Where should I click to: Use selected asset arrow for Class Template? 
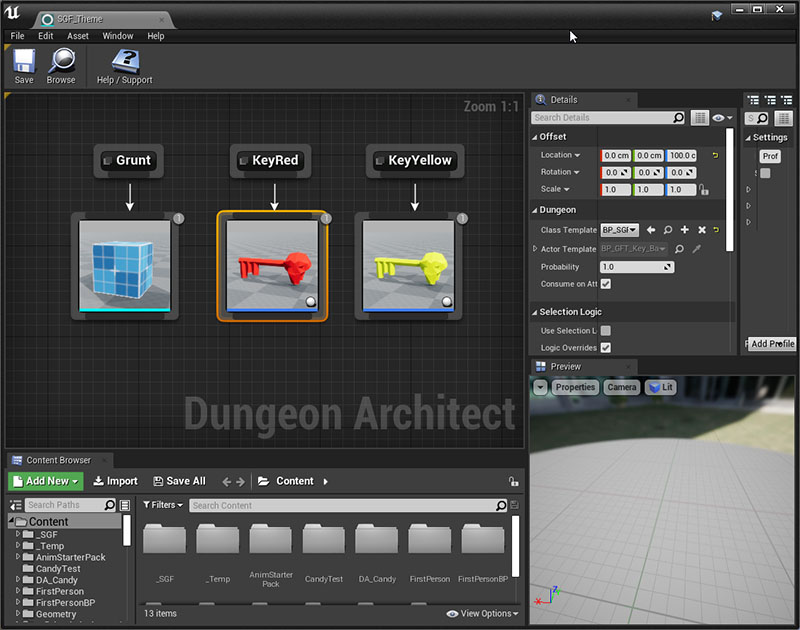pyautogui.click(x=651, y=230)
